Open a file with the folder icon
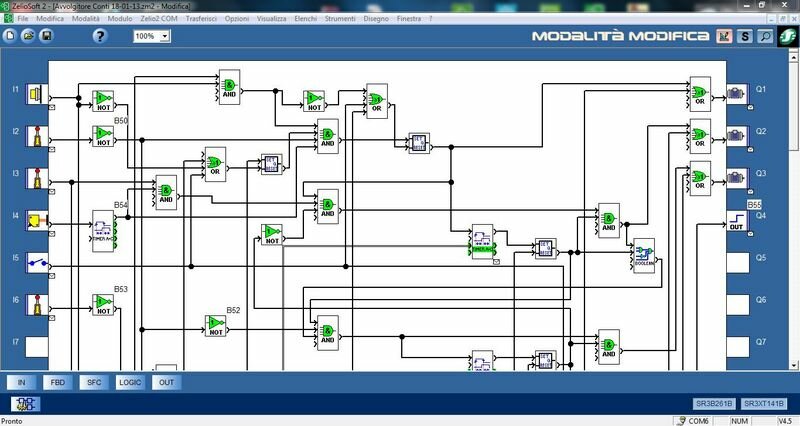Viewport: 800px width, 426px height. click(x=28, y=36)
